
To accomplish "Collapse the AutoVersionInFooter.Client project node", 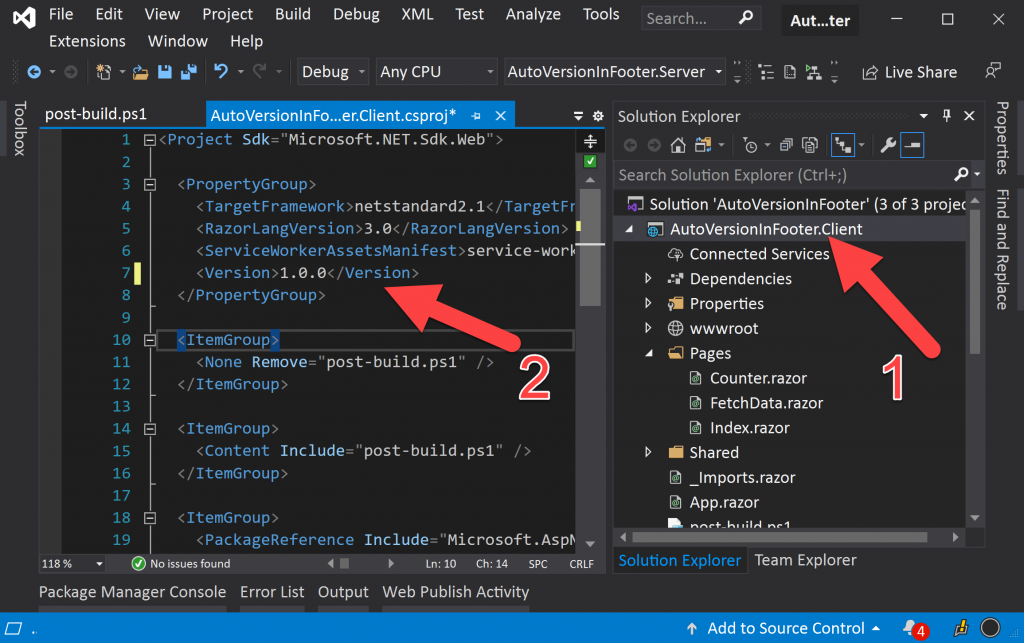I will click(x=629, y=229).
